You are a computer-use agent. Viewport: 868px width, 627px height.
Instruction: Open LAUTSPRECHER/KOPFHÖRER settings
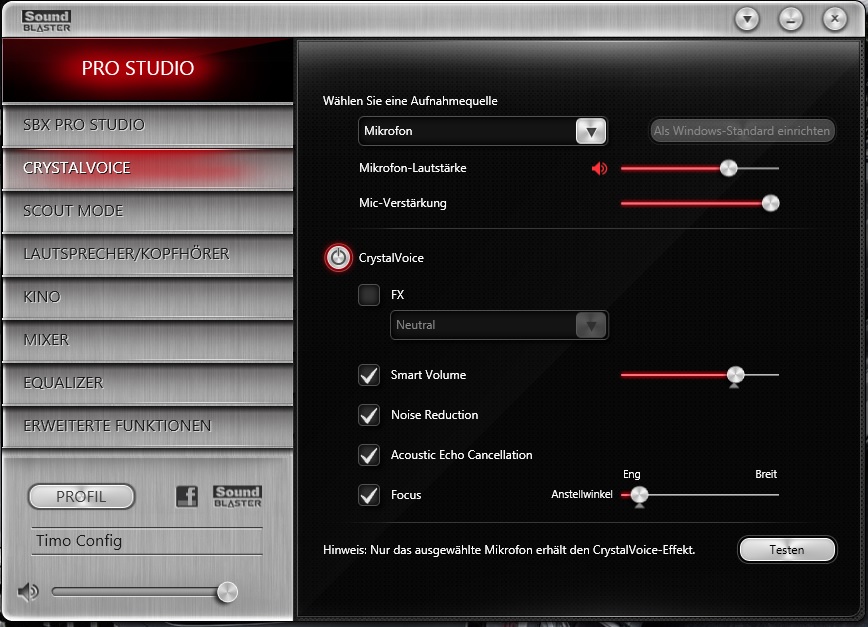click(x=148, y=254)
